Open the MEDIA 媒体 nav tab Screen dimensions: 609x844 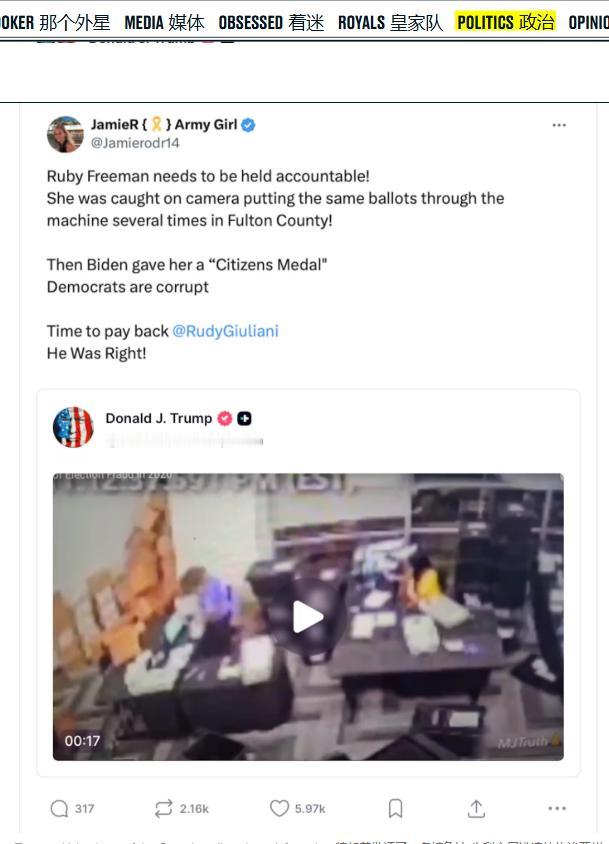[x=164, y=22]
